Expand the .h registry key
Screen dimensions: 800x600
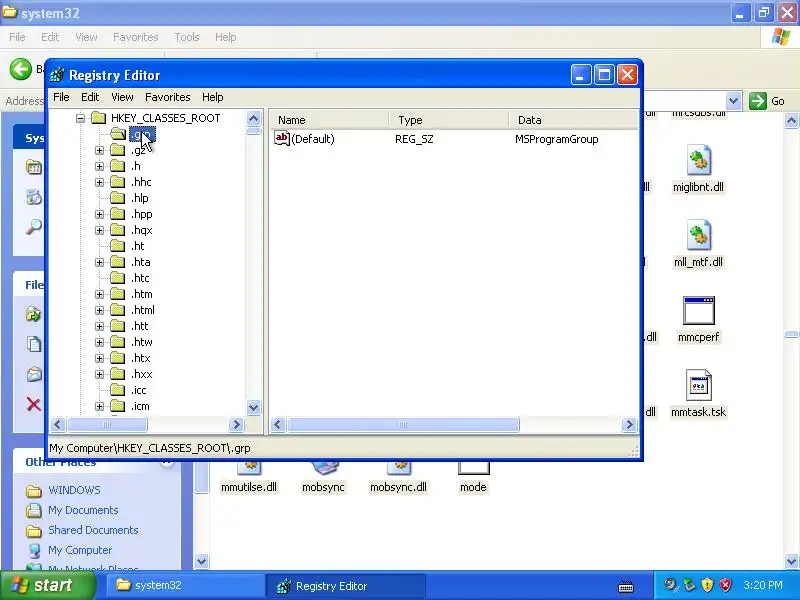pos(99,166)
